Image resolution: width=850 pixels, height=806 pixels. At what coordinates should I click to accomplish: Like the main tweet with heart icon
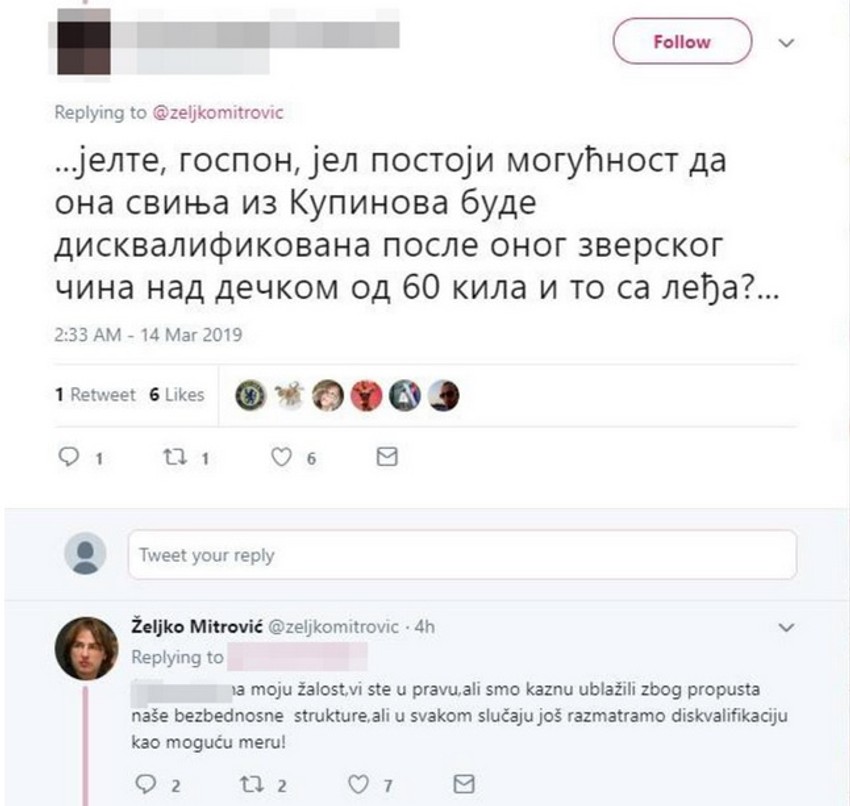[x=283, y=458]
